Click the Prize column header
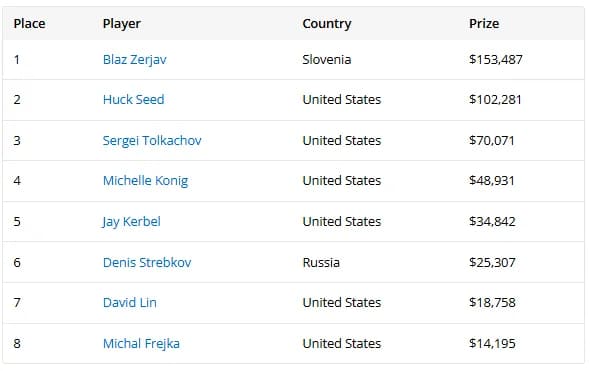Viewport: 590px width, 371px height. pyautogui.click(x=484, y=24)
